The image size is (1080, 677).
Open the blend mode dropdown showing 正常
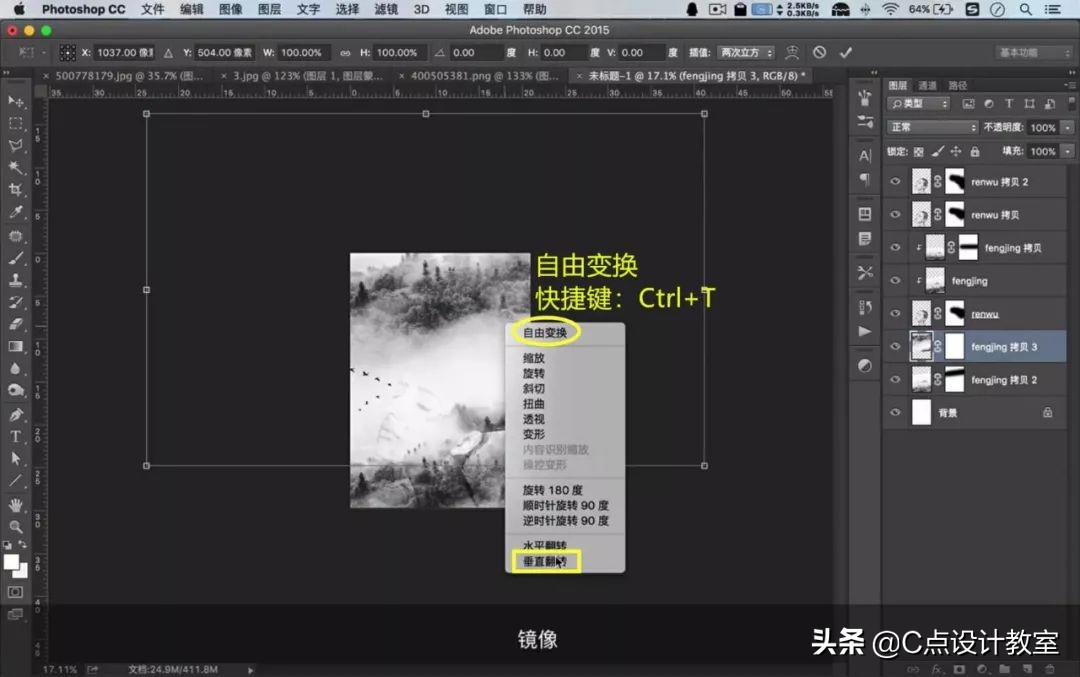pos(930,126)
